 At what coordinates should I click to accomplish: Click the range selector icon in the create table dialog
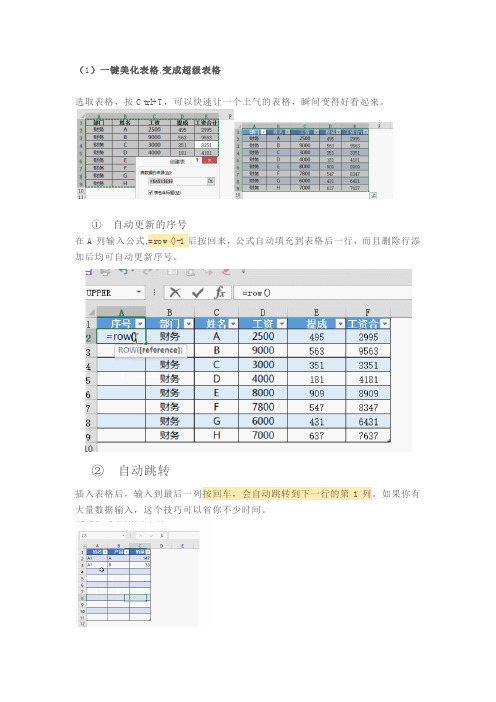tap(210, 180)
